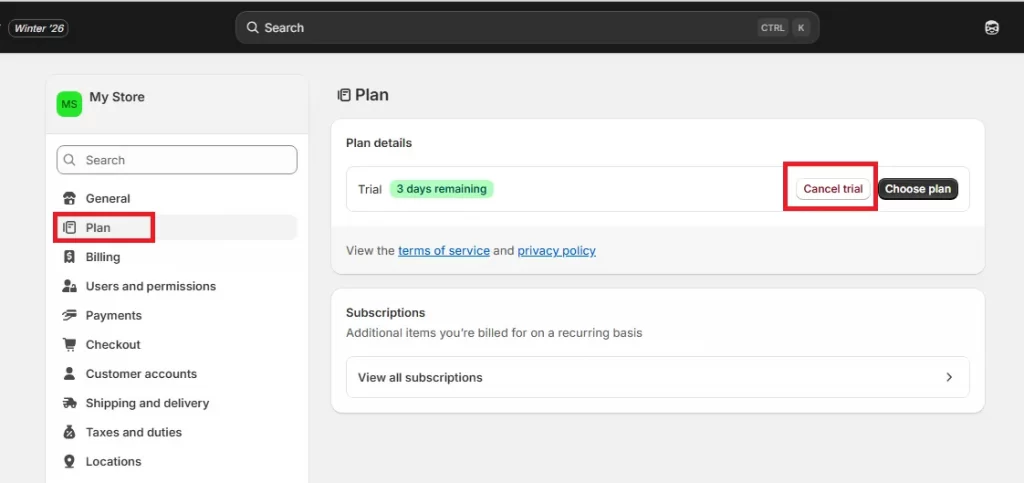
Task: Click the MS store avatar badge
Action: (69, 104)
